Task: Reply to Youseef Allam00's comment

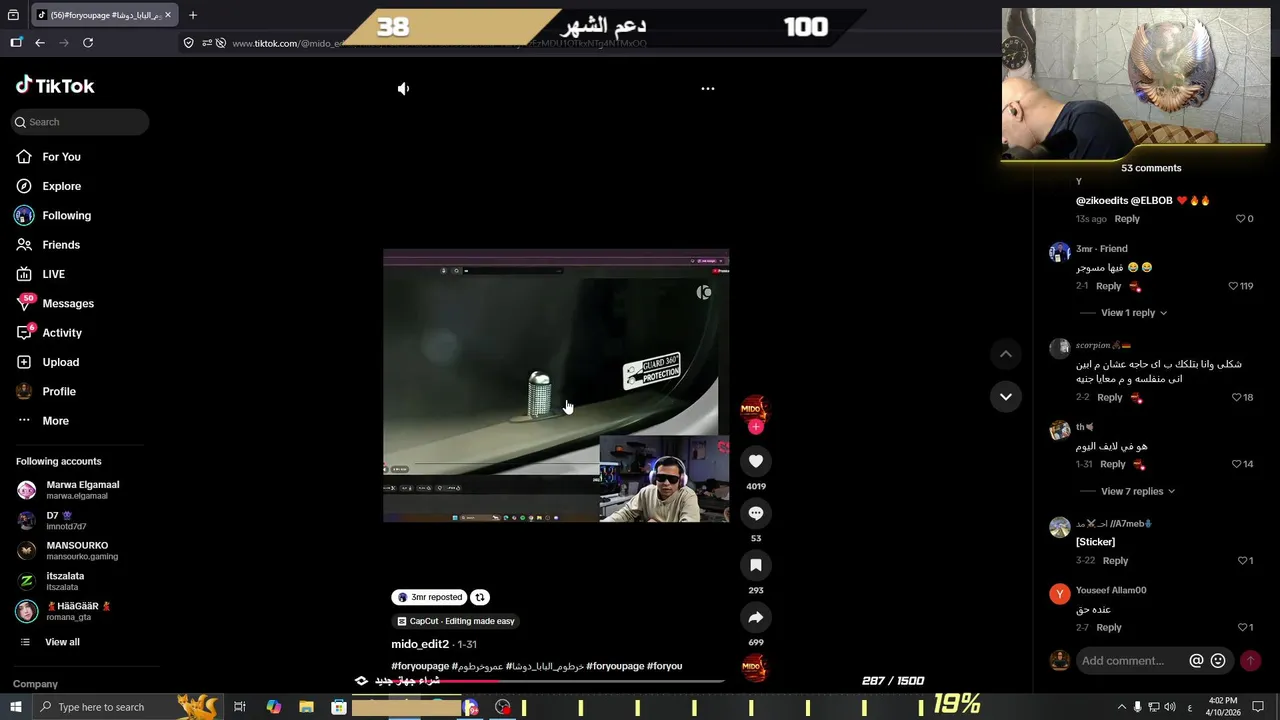Action: click(x=1108, y=627)
